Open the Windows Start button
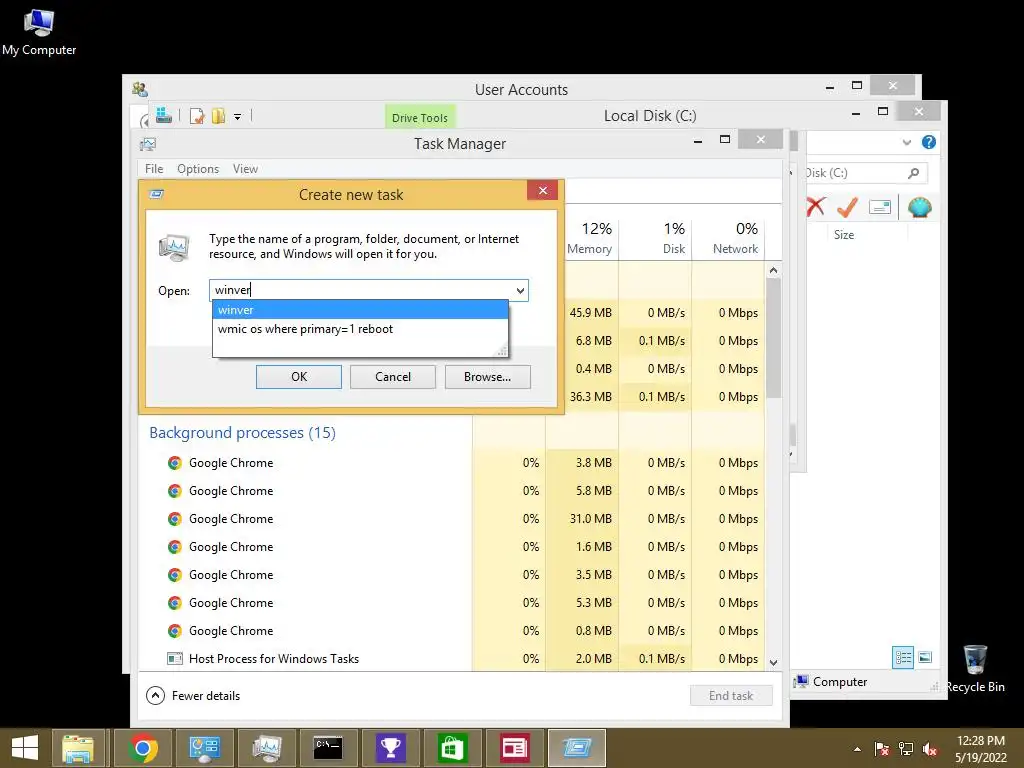The image size is (1024, 768). click(25, 748)
